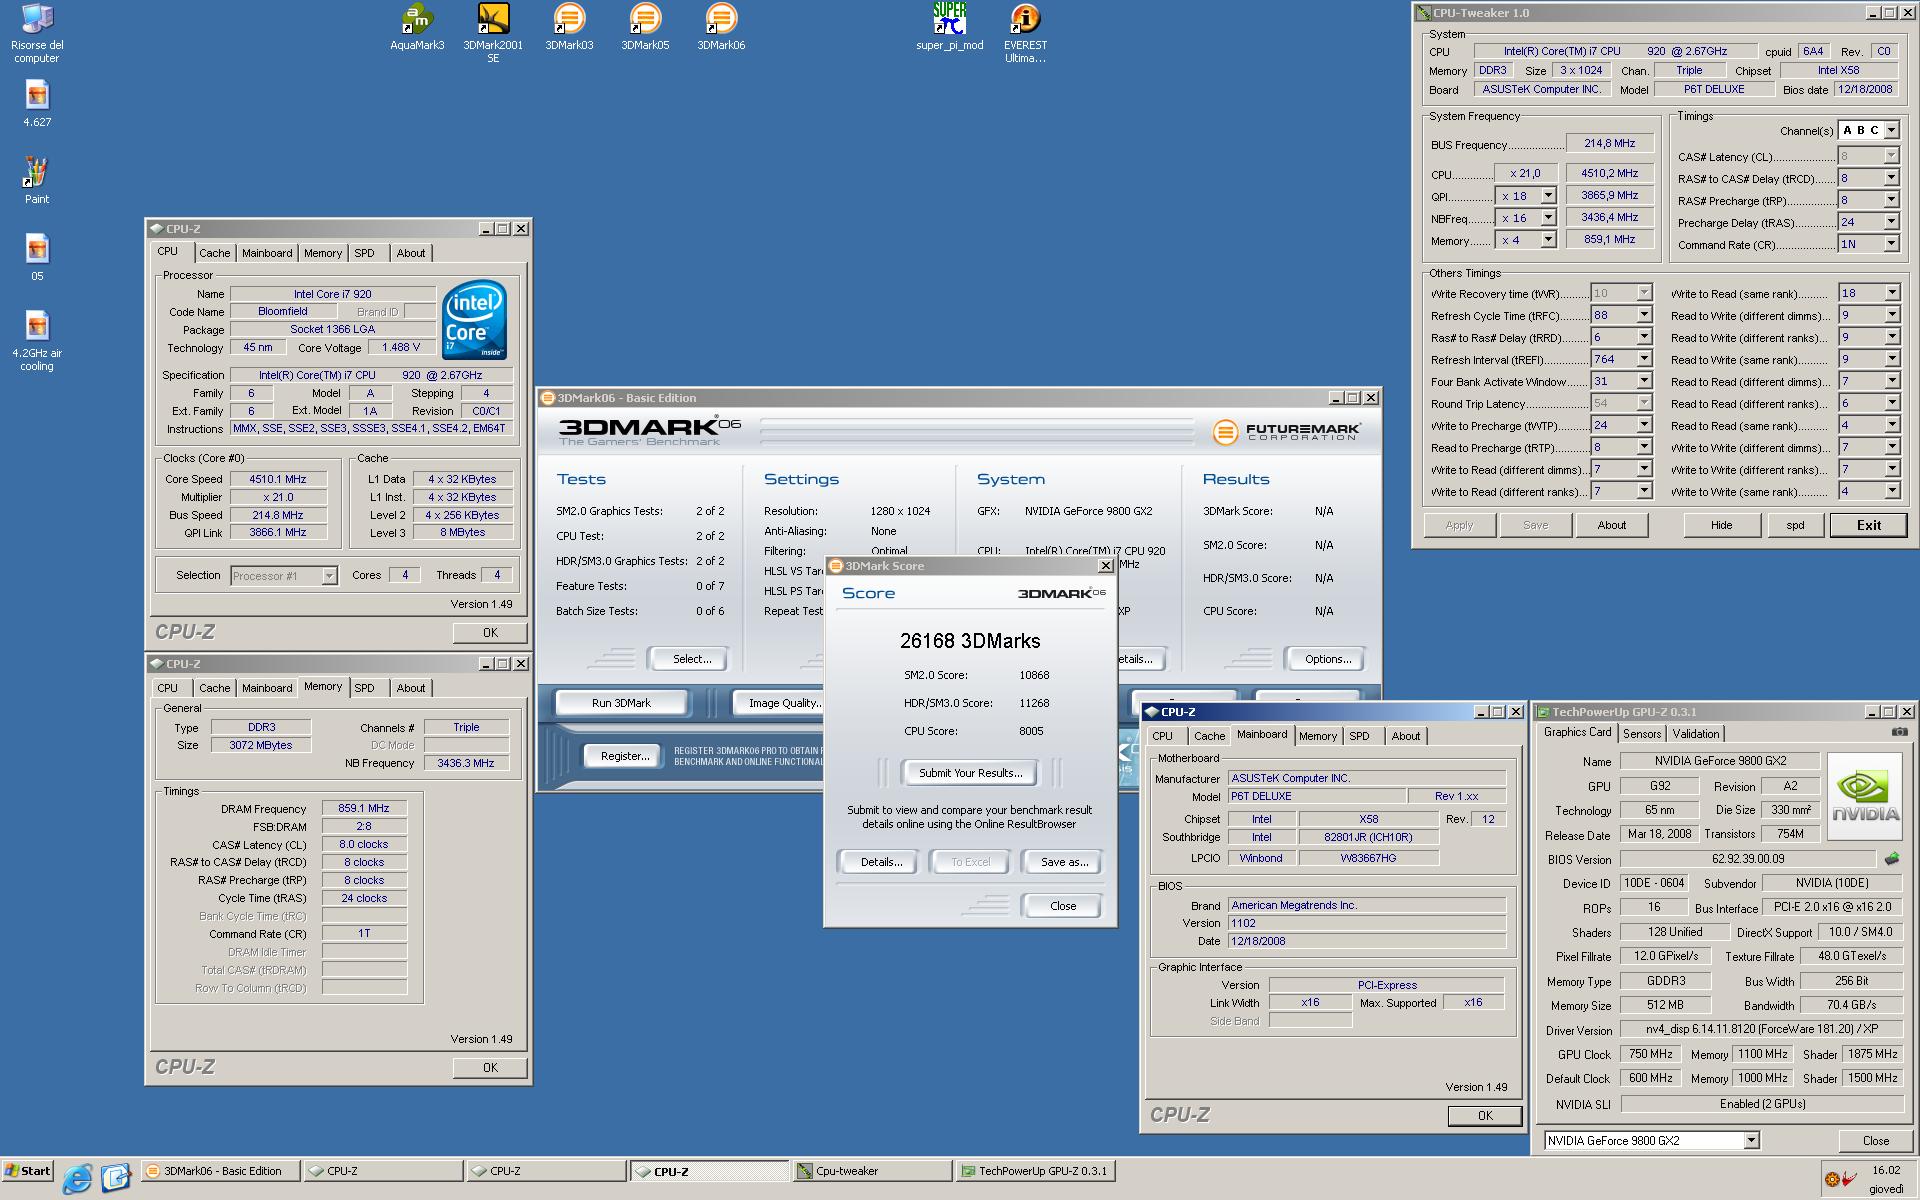
Task: Open GPU-Z graphics card selector dropdown
Action: coord(1751,1140)
